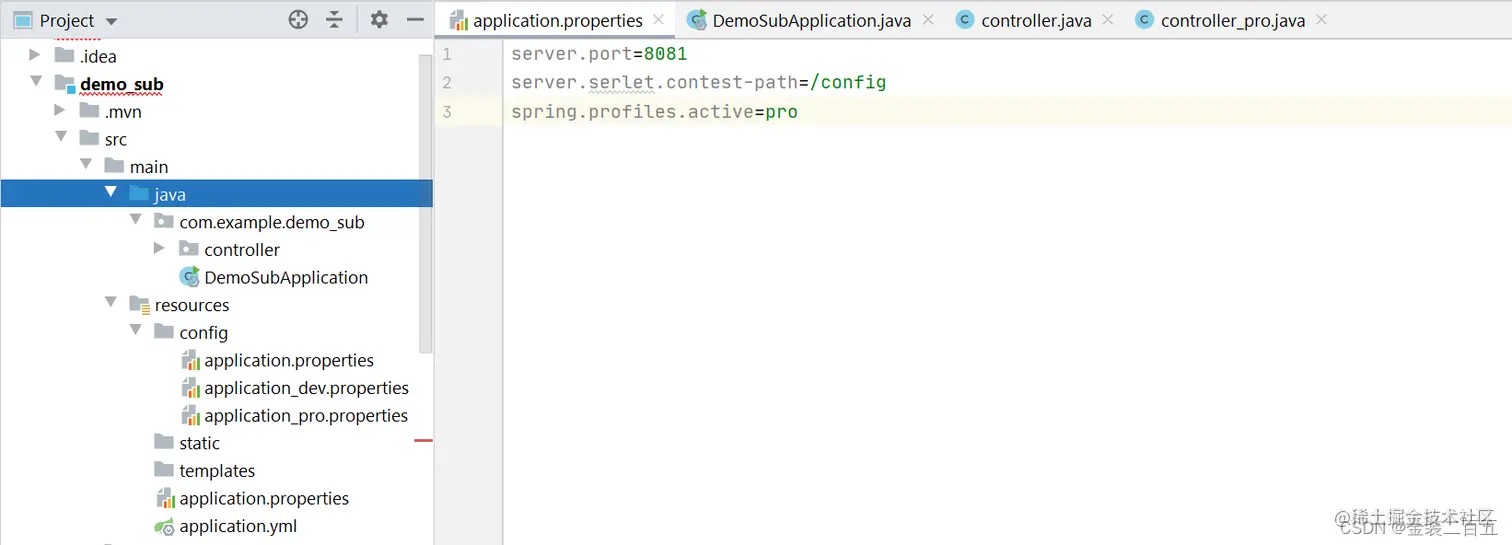Collapse the java folder arrow
Screen dimensions: 1512x545
pyautogui.click(x=110, y=192)
